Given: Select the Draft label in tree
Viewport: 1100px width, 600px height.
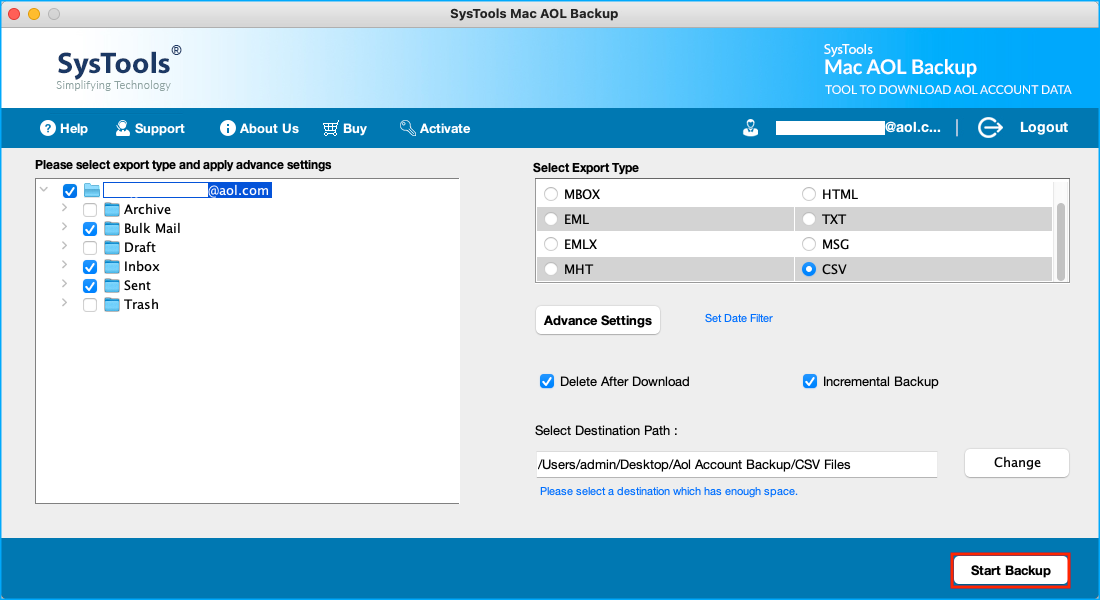Looking at the screenshot, I should click(x=140, y=248).
